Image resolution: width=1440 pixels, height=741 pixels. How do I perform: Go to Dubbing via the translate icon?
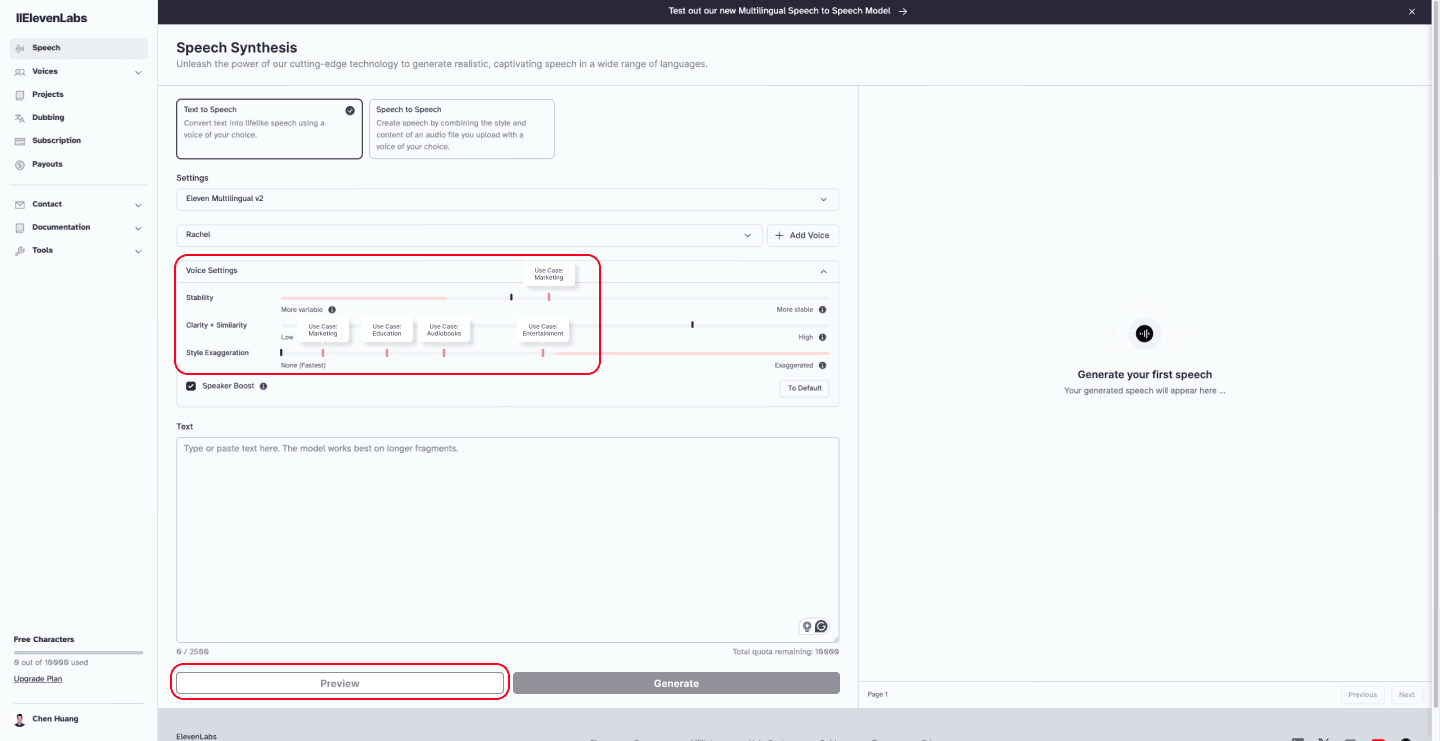coord(20,118)
